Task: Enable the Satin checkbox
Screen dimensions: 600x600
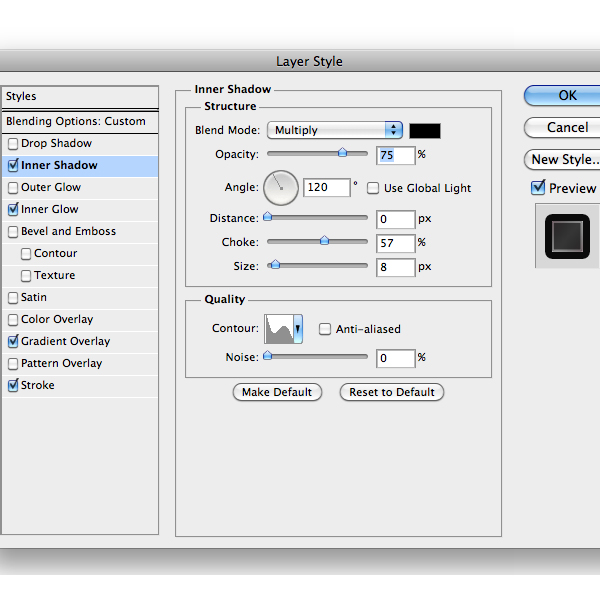Action: click(x=13, y=298)
